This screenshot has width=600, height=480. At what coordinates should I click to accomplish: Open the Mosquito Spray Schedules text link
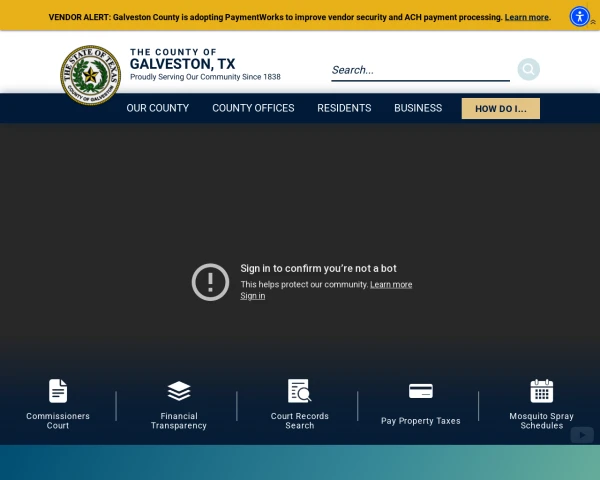pos(541,421)
